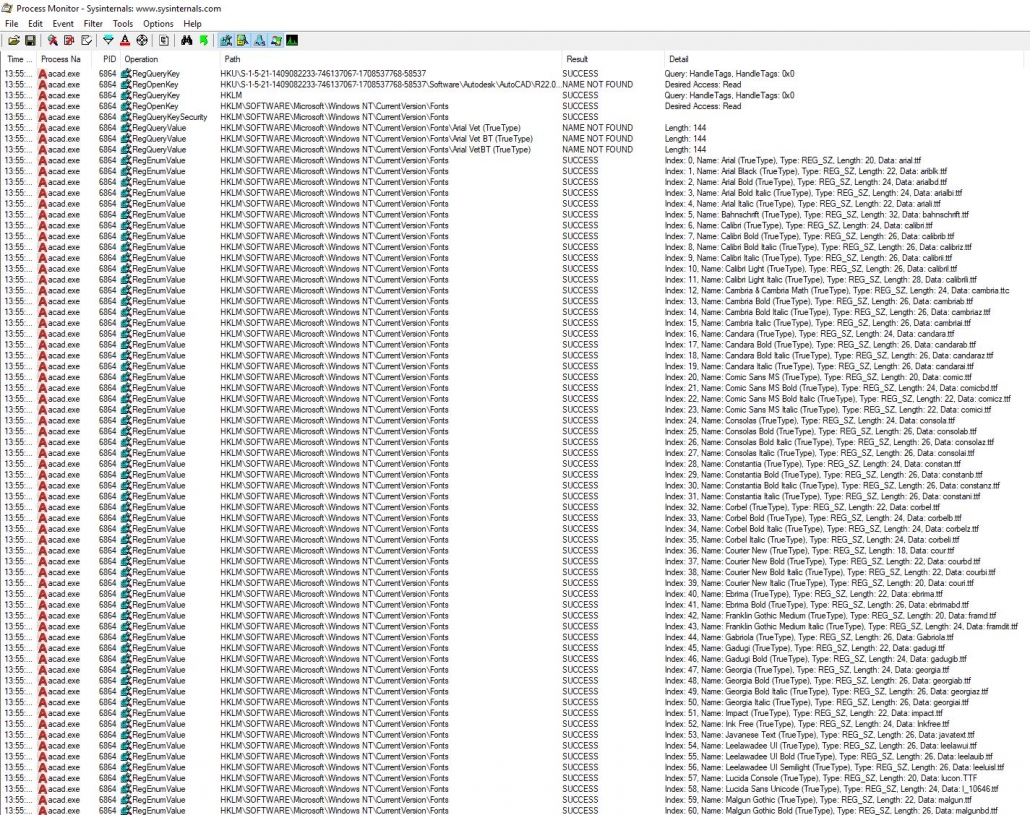Open the Filter funnel icon
Image resolution: width=1030 pixels, height=815 pixels.
click(108, 41)
